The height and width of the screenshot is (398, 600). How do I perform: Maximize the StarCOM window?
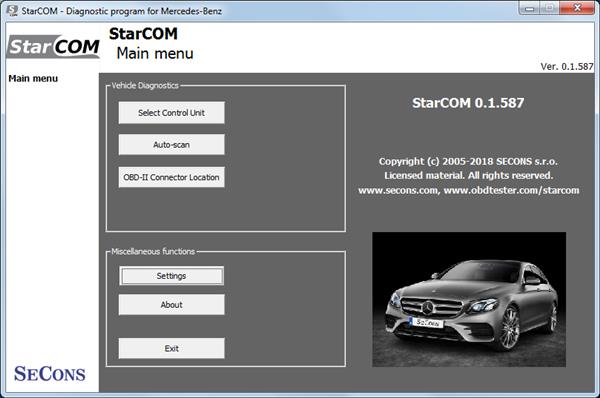click(549, 8)
